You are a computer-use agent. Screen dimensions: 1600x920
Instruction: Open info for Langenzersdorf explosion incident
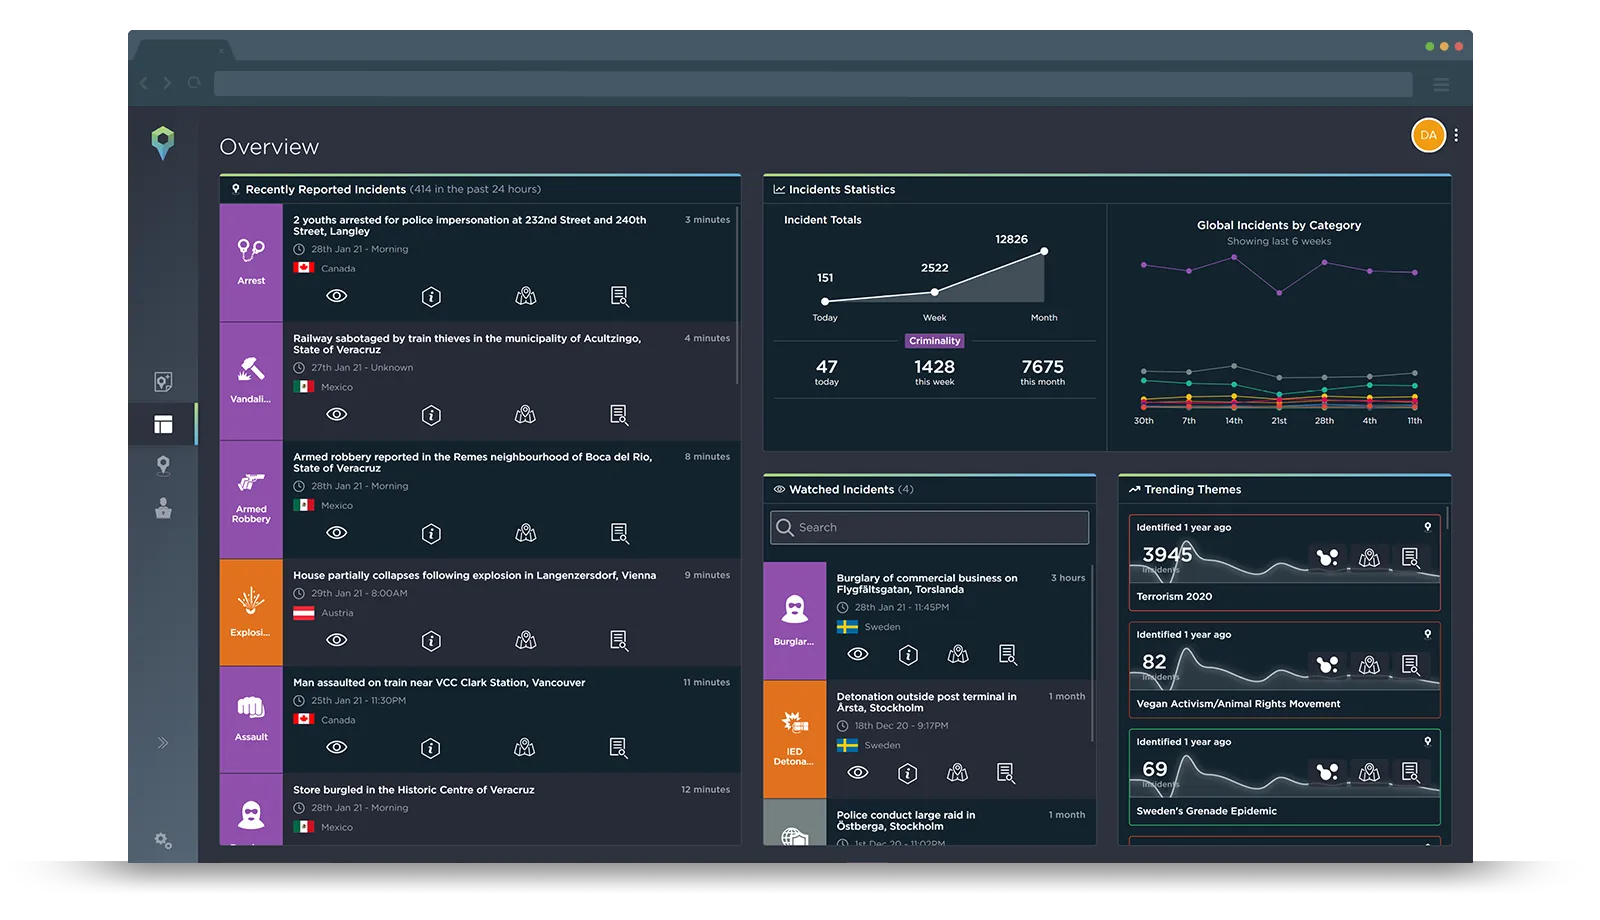coord(431,640)
